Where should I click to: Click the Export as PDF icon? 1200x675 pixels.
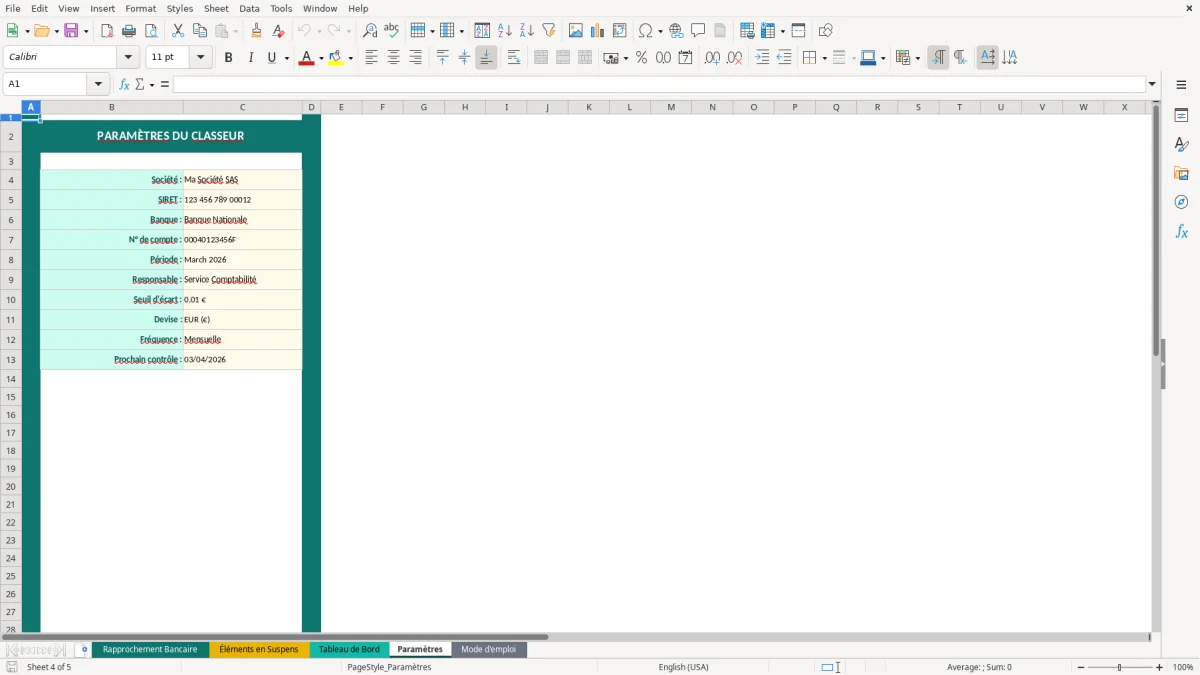pos(107,31)
